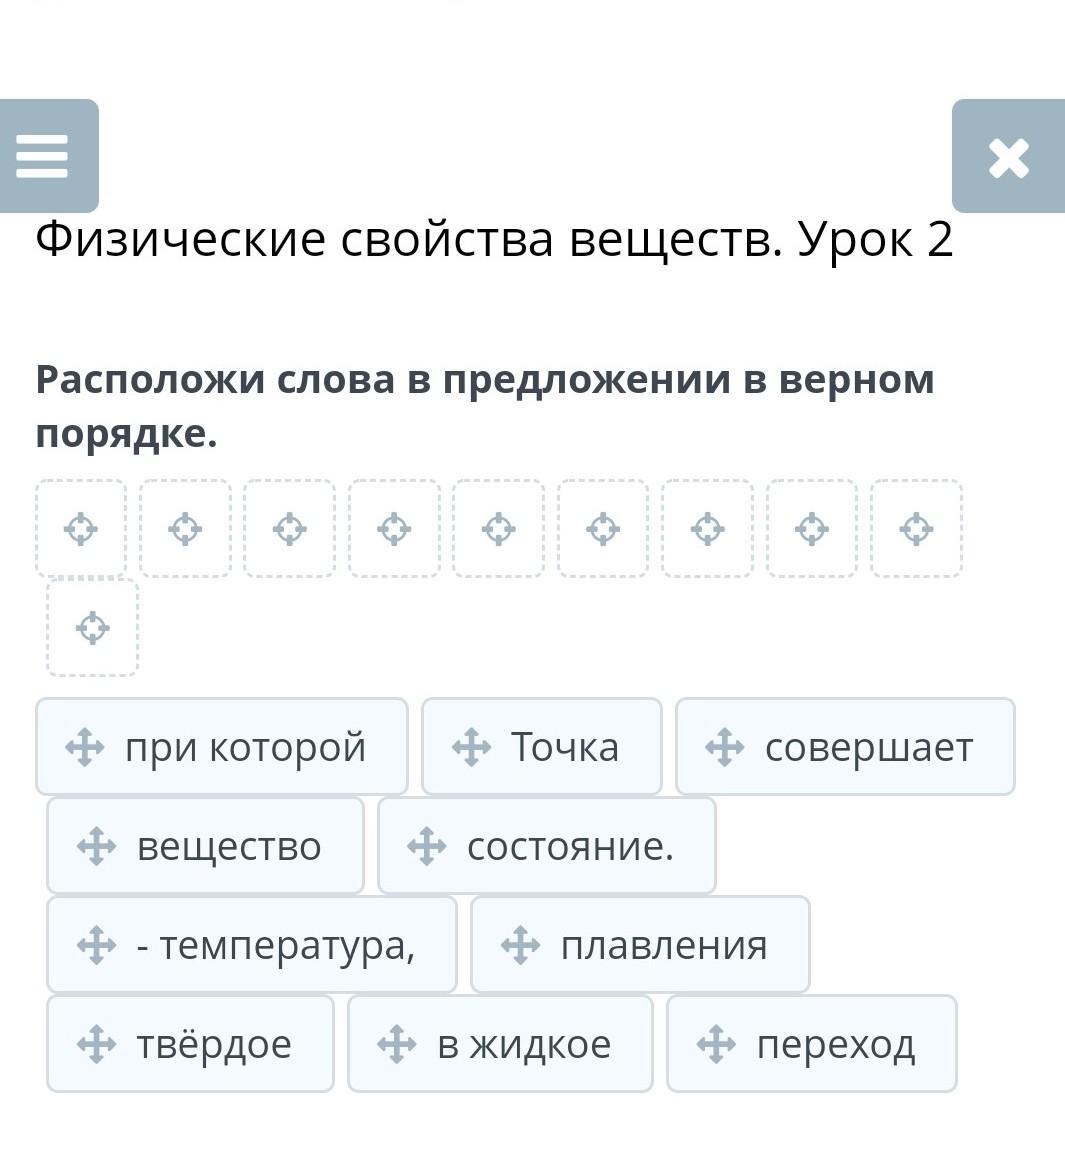Close the lesson with the X button
The image size is (1065, 1164).
click(1008, 157)
